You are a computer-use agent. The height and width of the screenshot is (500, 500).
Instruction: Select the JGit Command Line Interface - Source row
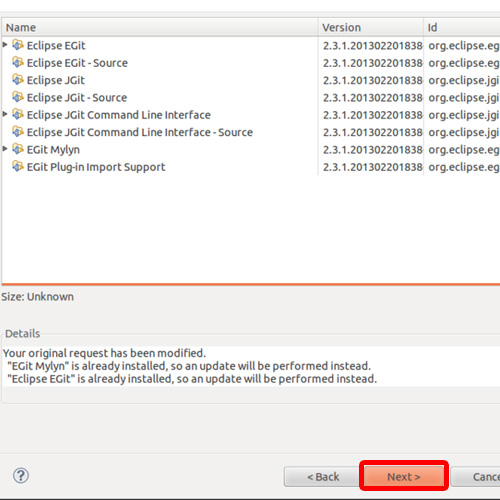pyautogui.click(x=250, y=132)
